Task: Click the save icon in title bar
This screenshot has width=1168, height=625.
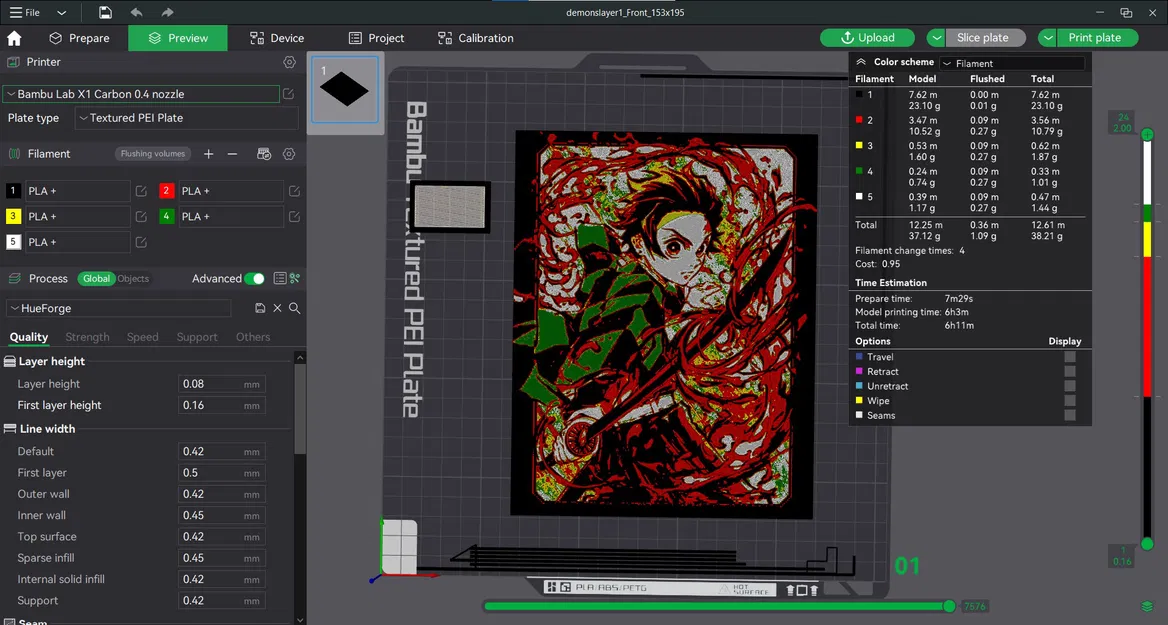Action: coord(106,12)
